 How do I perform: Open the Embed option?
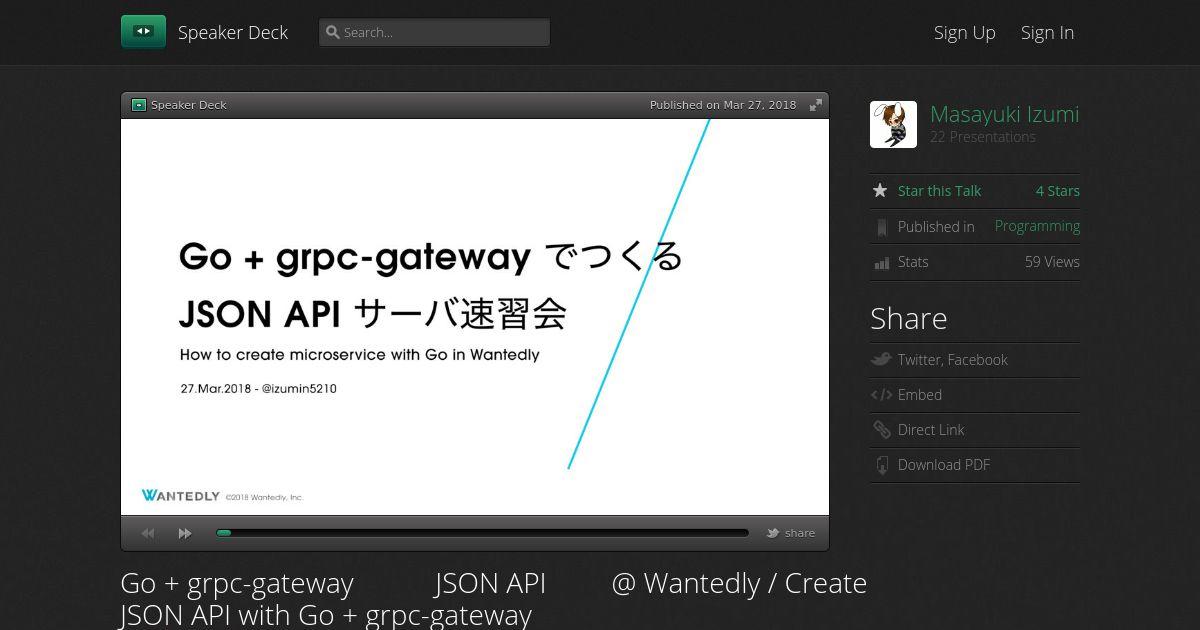pyautogui.click(x=920, y=395)
